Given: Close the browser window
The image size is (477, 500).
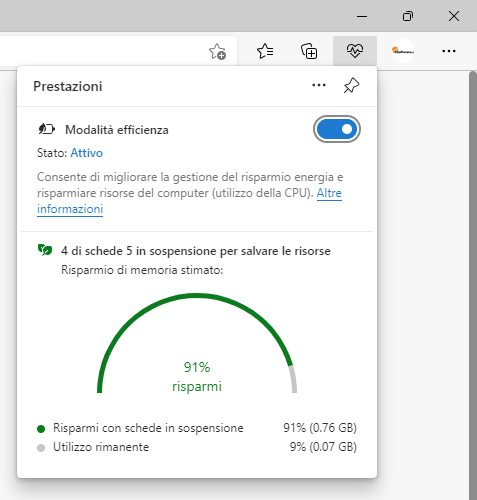Looking at the screenshot, I should [454, 16].
